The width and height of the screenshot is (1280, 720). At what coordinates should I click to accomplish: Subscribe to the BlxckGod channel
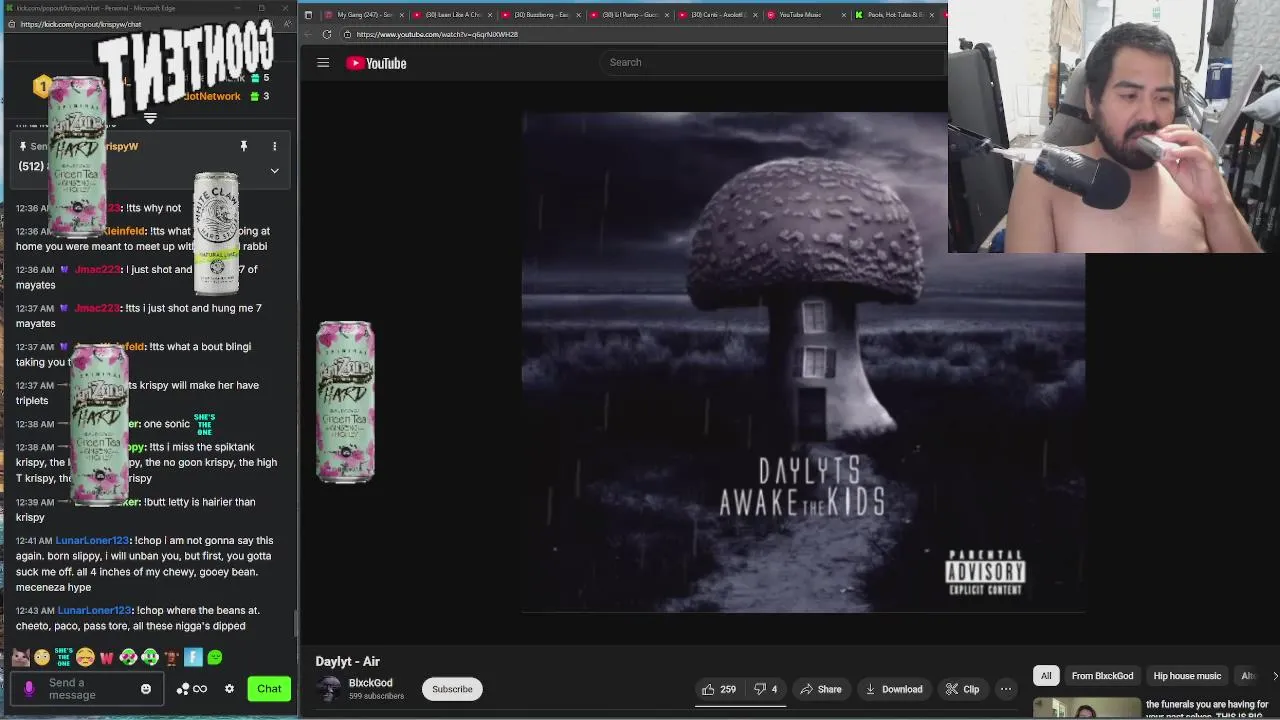pos(452,689)
